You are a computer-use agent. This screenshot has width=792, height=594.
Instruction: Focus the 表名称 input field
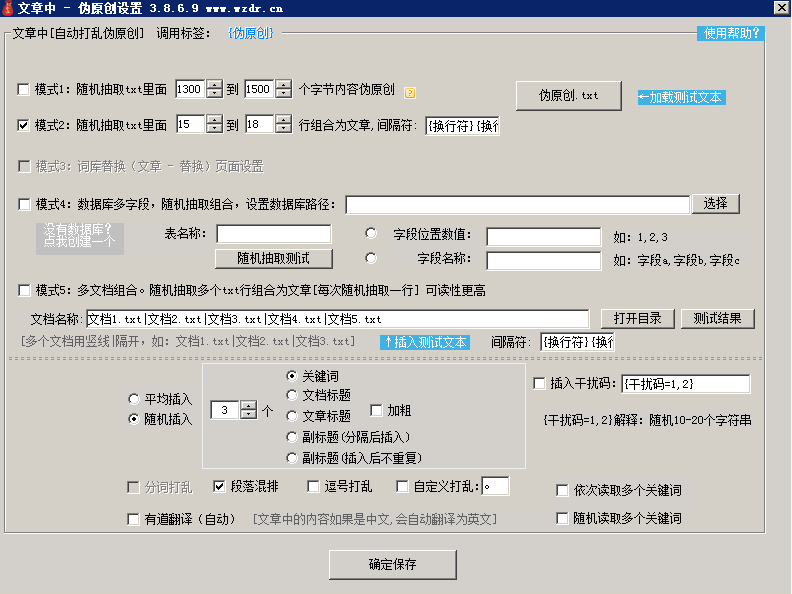(x=274, y=234)
